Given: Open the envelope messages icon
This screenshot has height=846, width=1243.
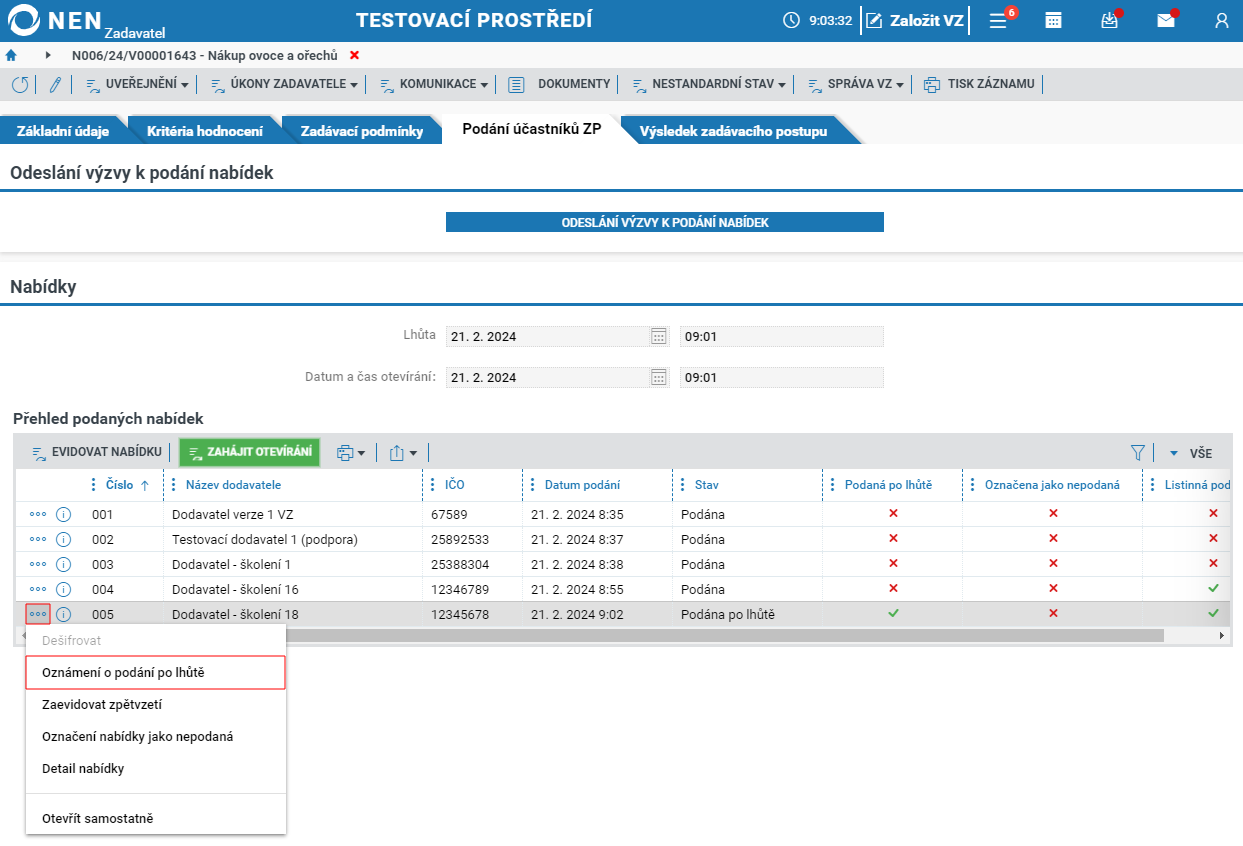Looking at the screenshot, I should (x=1166, y=20).
